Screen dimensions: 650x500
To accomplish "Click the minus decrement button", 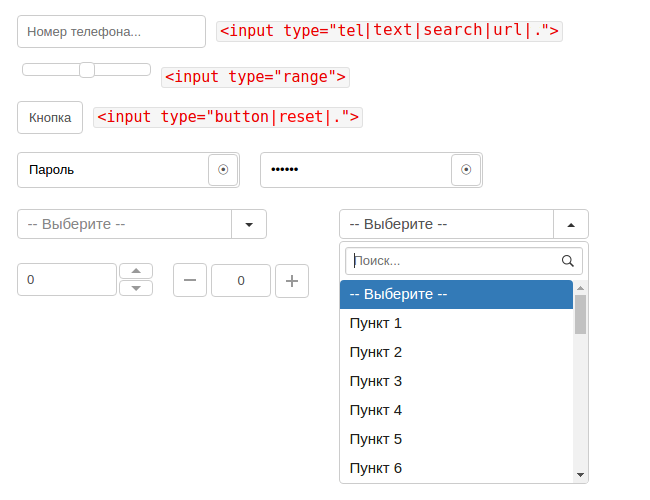I will click(190, 280).
